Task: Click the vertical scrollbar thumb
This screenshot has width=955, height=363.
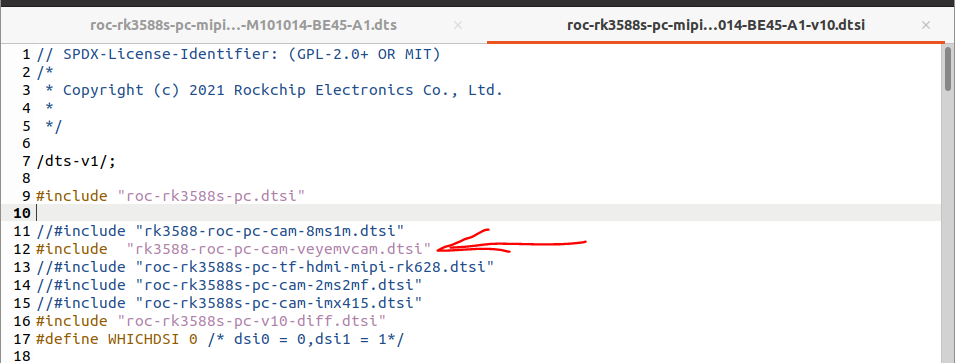Action: pyautogui.click(x=948, y=68)
